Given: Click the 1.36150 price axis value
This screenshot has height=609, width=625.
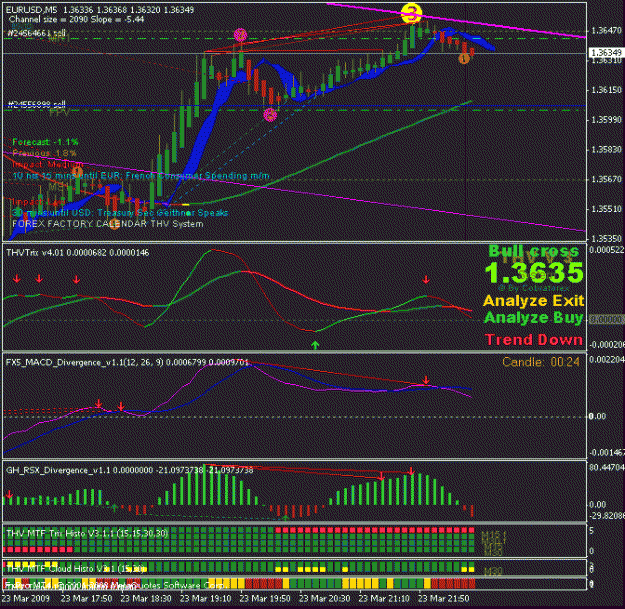Looking at the screenshot, I should coord(607,90).
